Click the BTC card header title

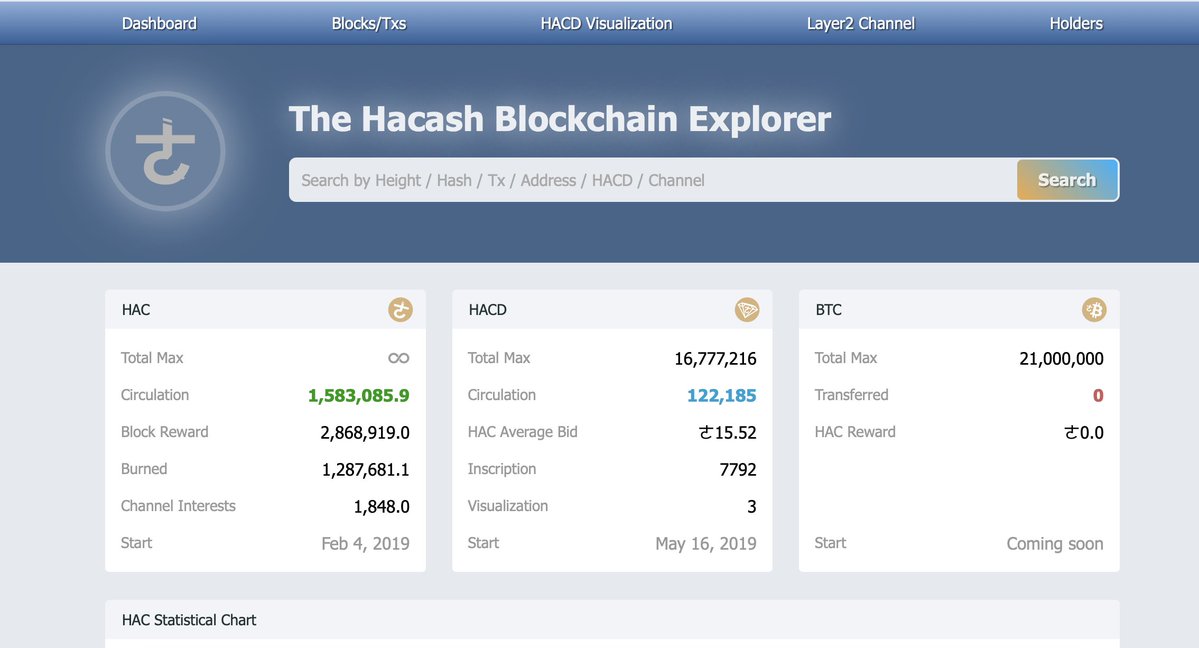(x=829, y=310)
